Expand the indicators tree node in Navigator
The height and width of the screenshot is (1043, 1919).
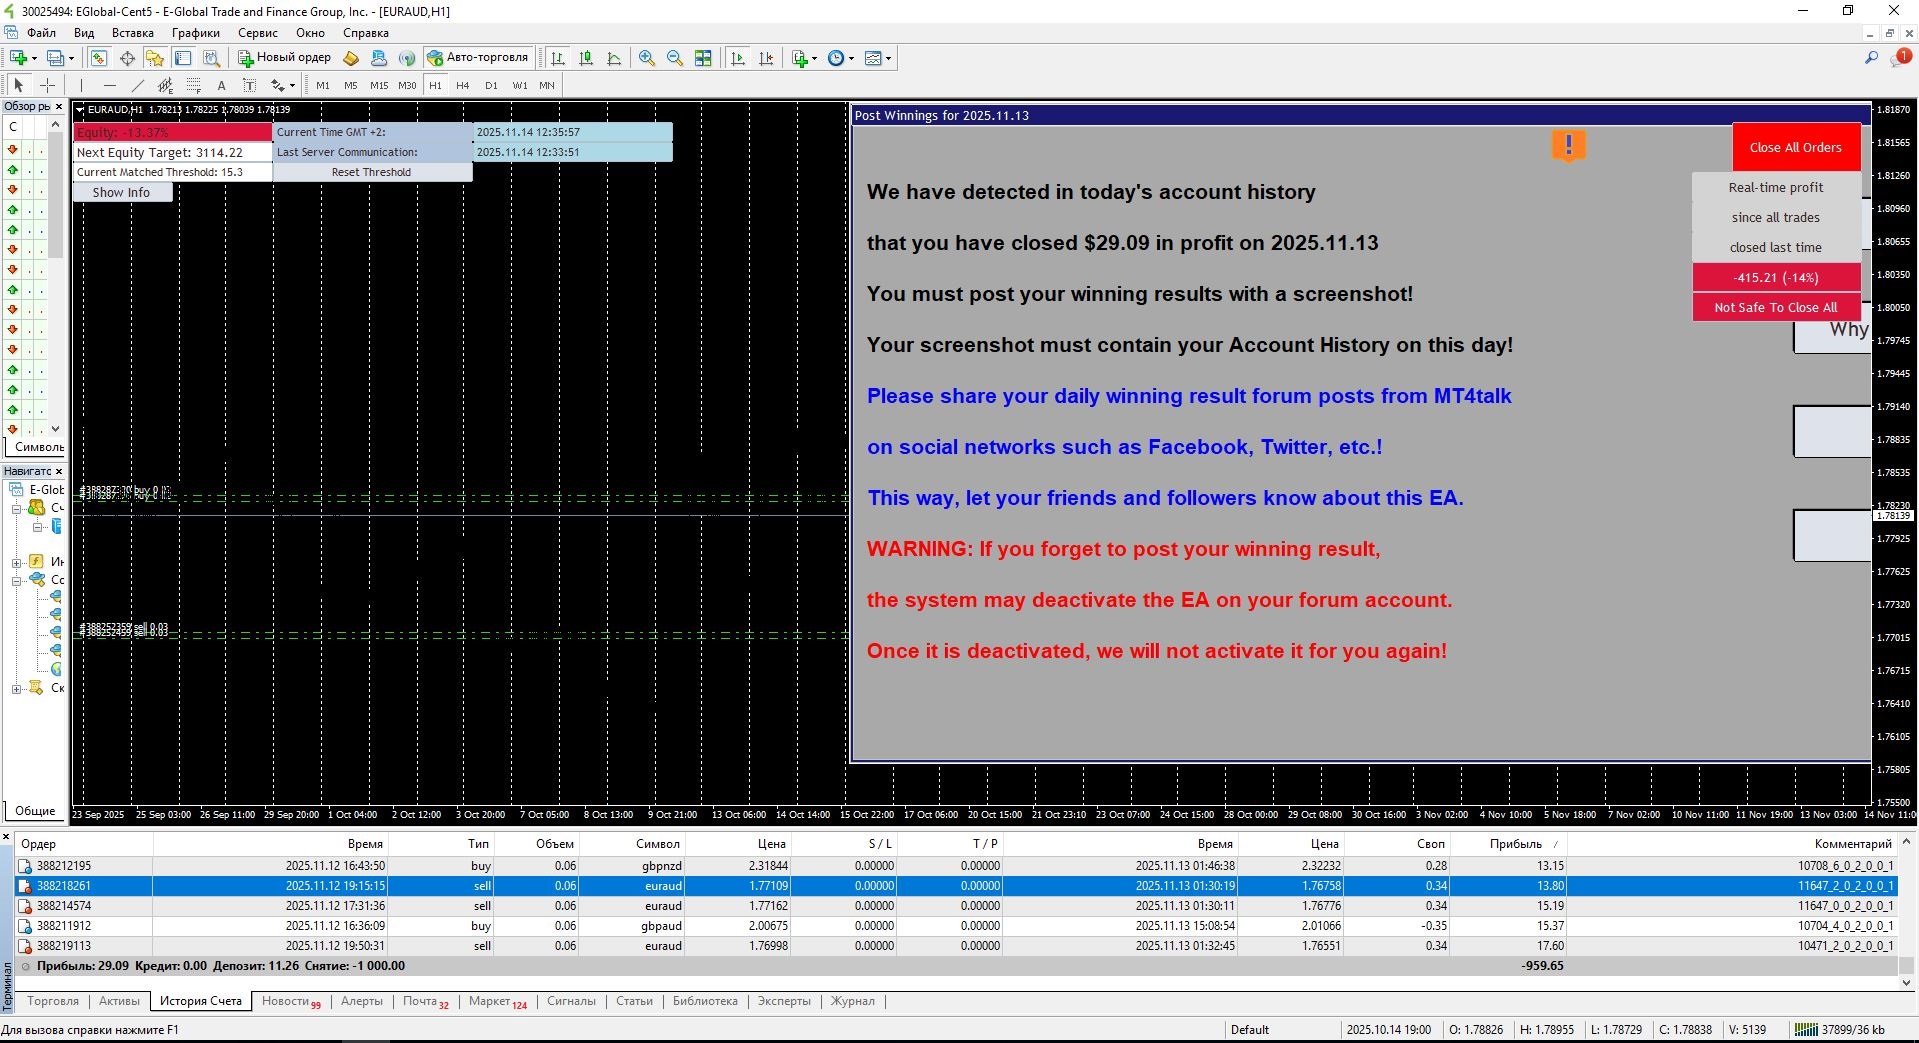tap(17, 562)
